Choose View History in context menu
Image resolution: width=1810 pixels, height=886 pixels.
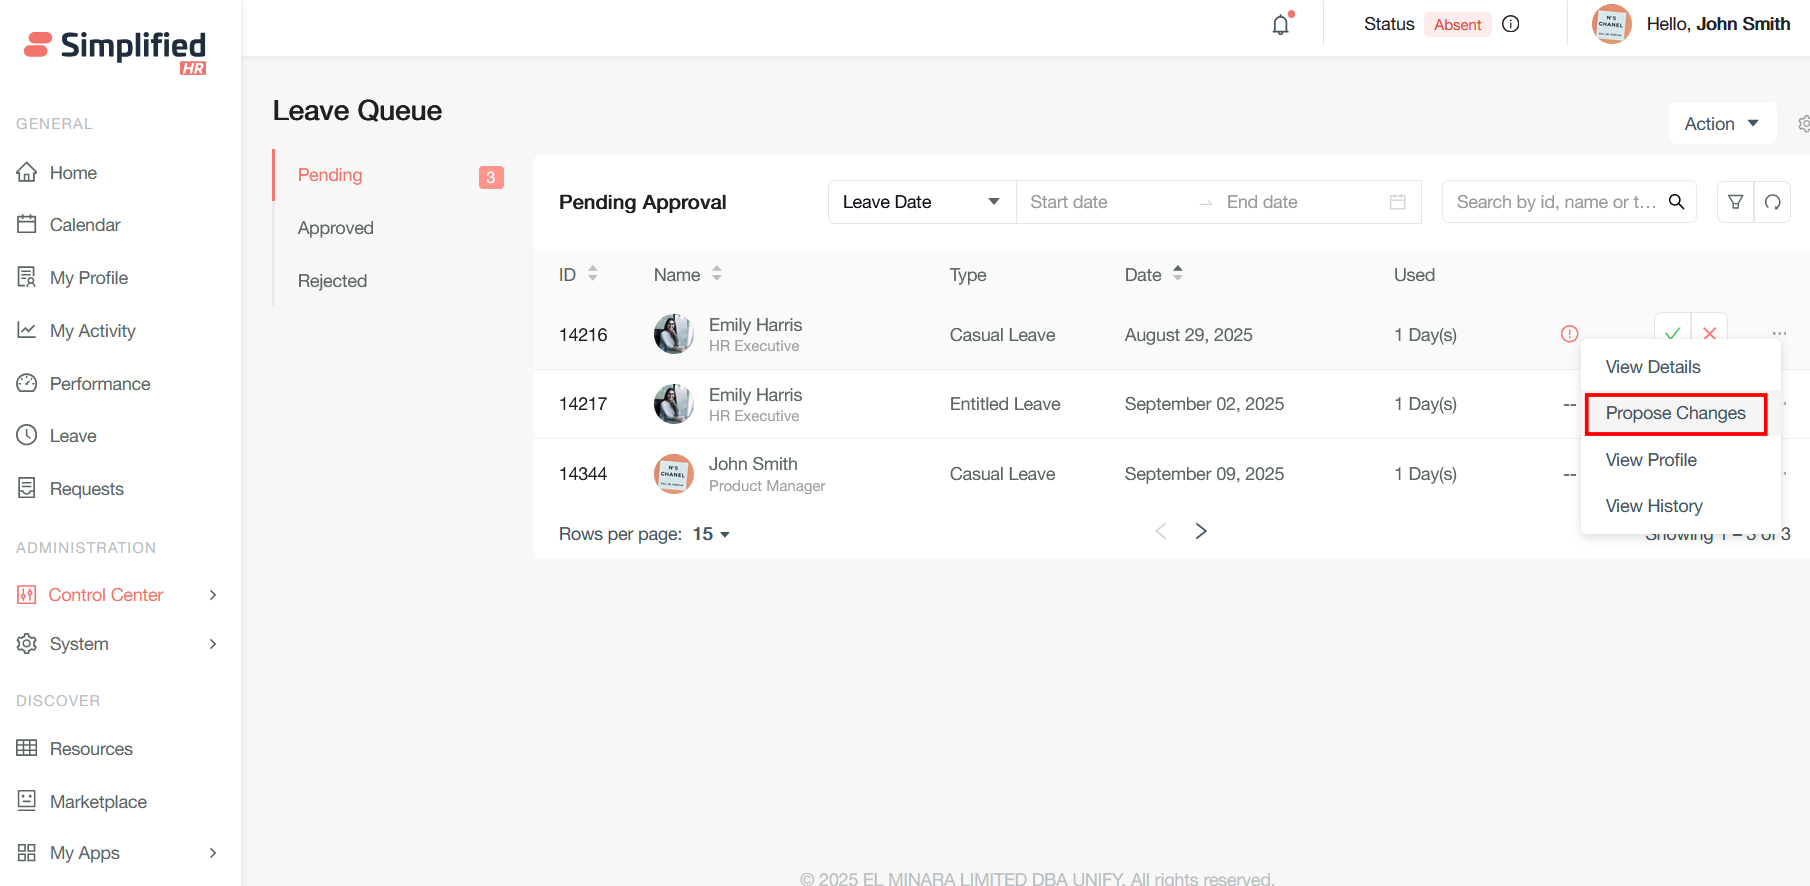point(1653,506)
